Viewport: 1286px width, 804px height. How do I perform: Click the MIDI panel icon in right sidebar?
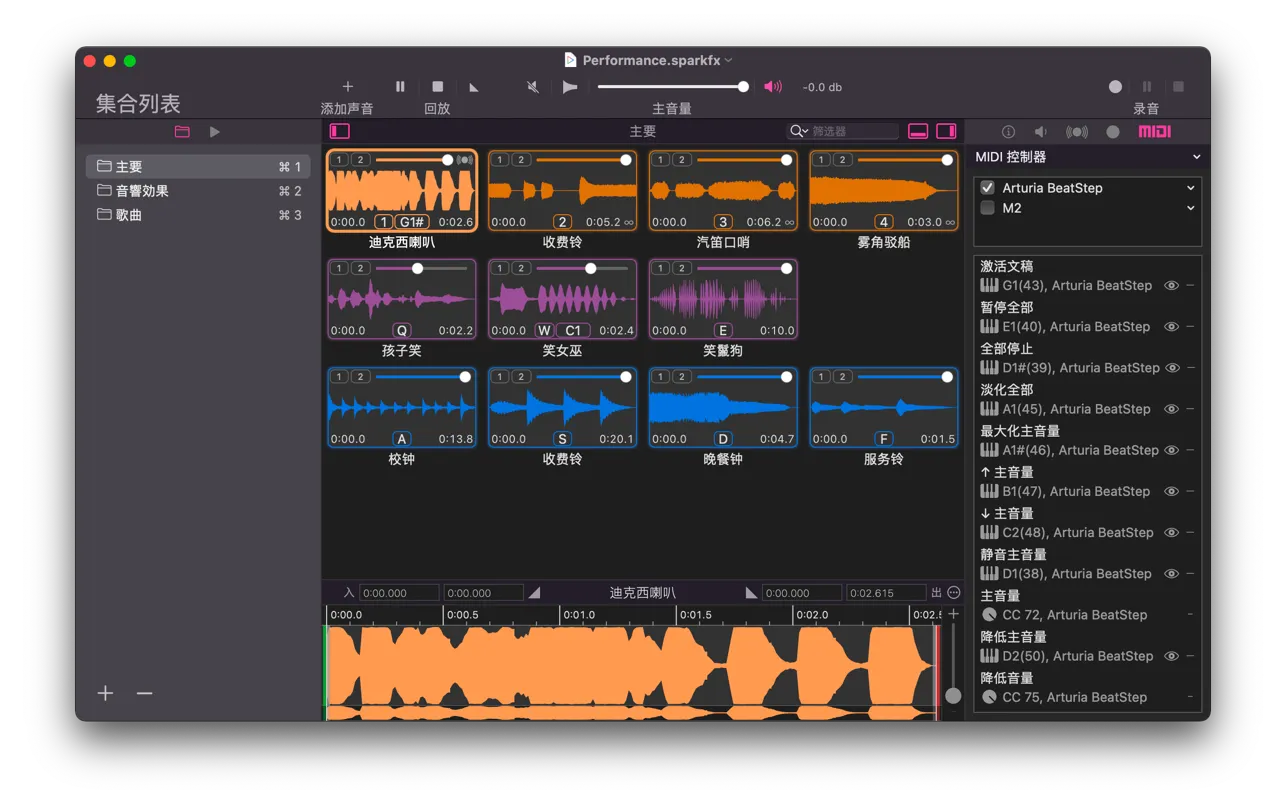1154,131
